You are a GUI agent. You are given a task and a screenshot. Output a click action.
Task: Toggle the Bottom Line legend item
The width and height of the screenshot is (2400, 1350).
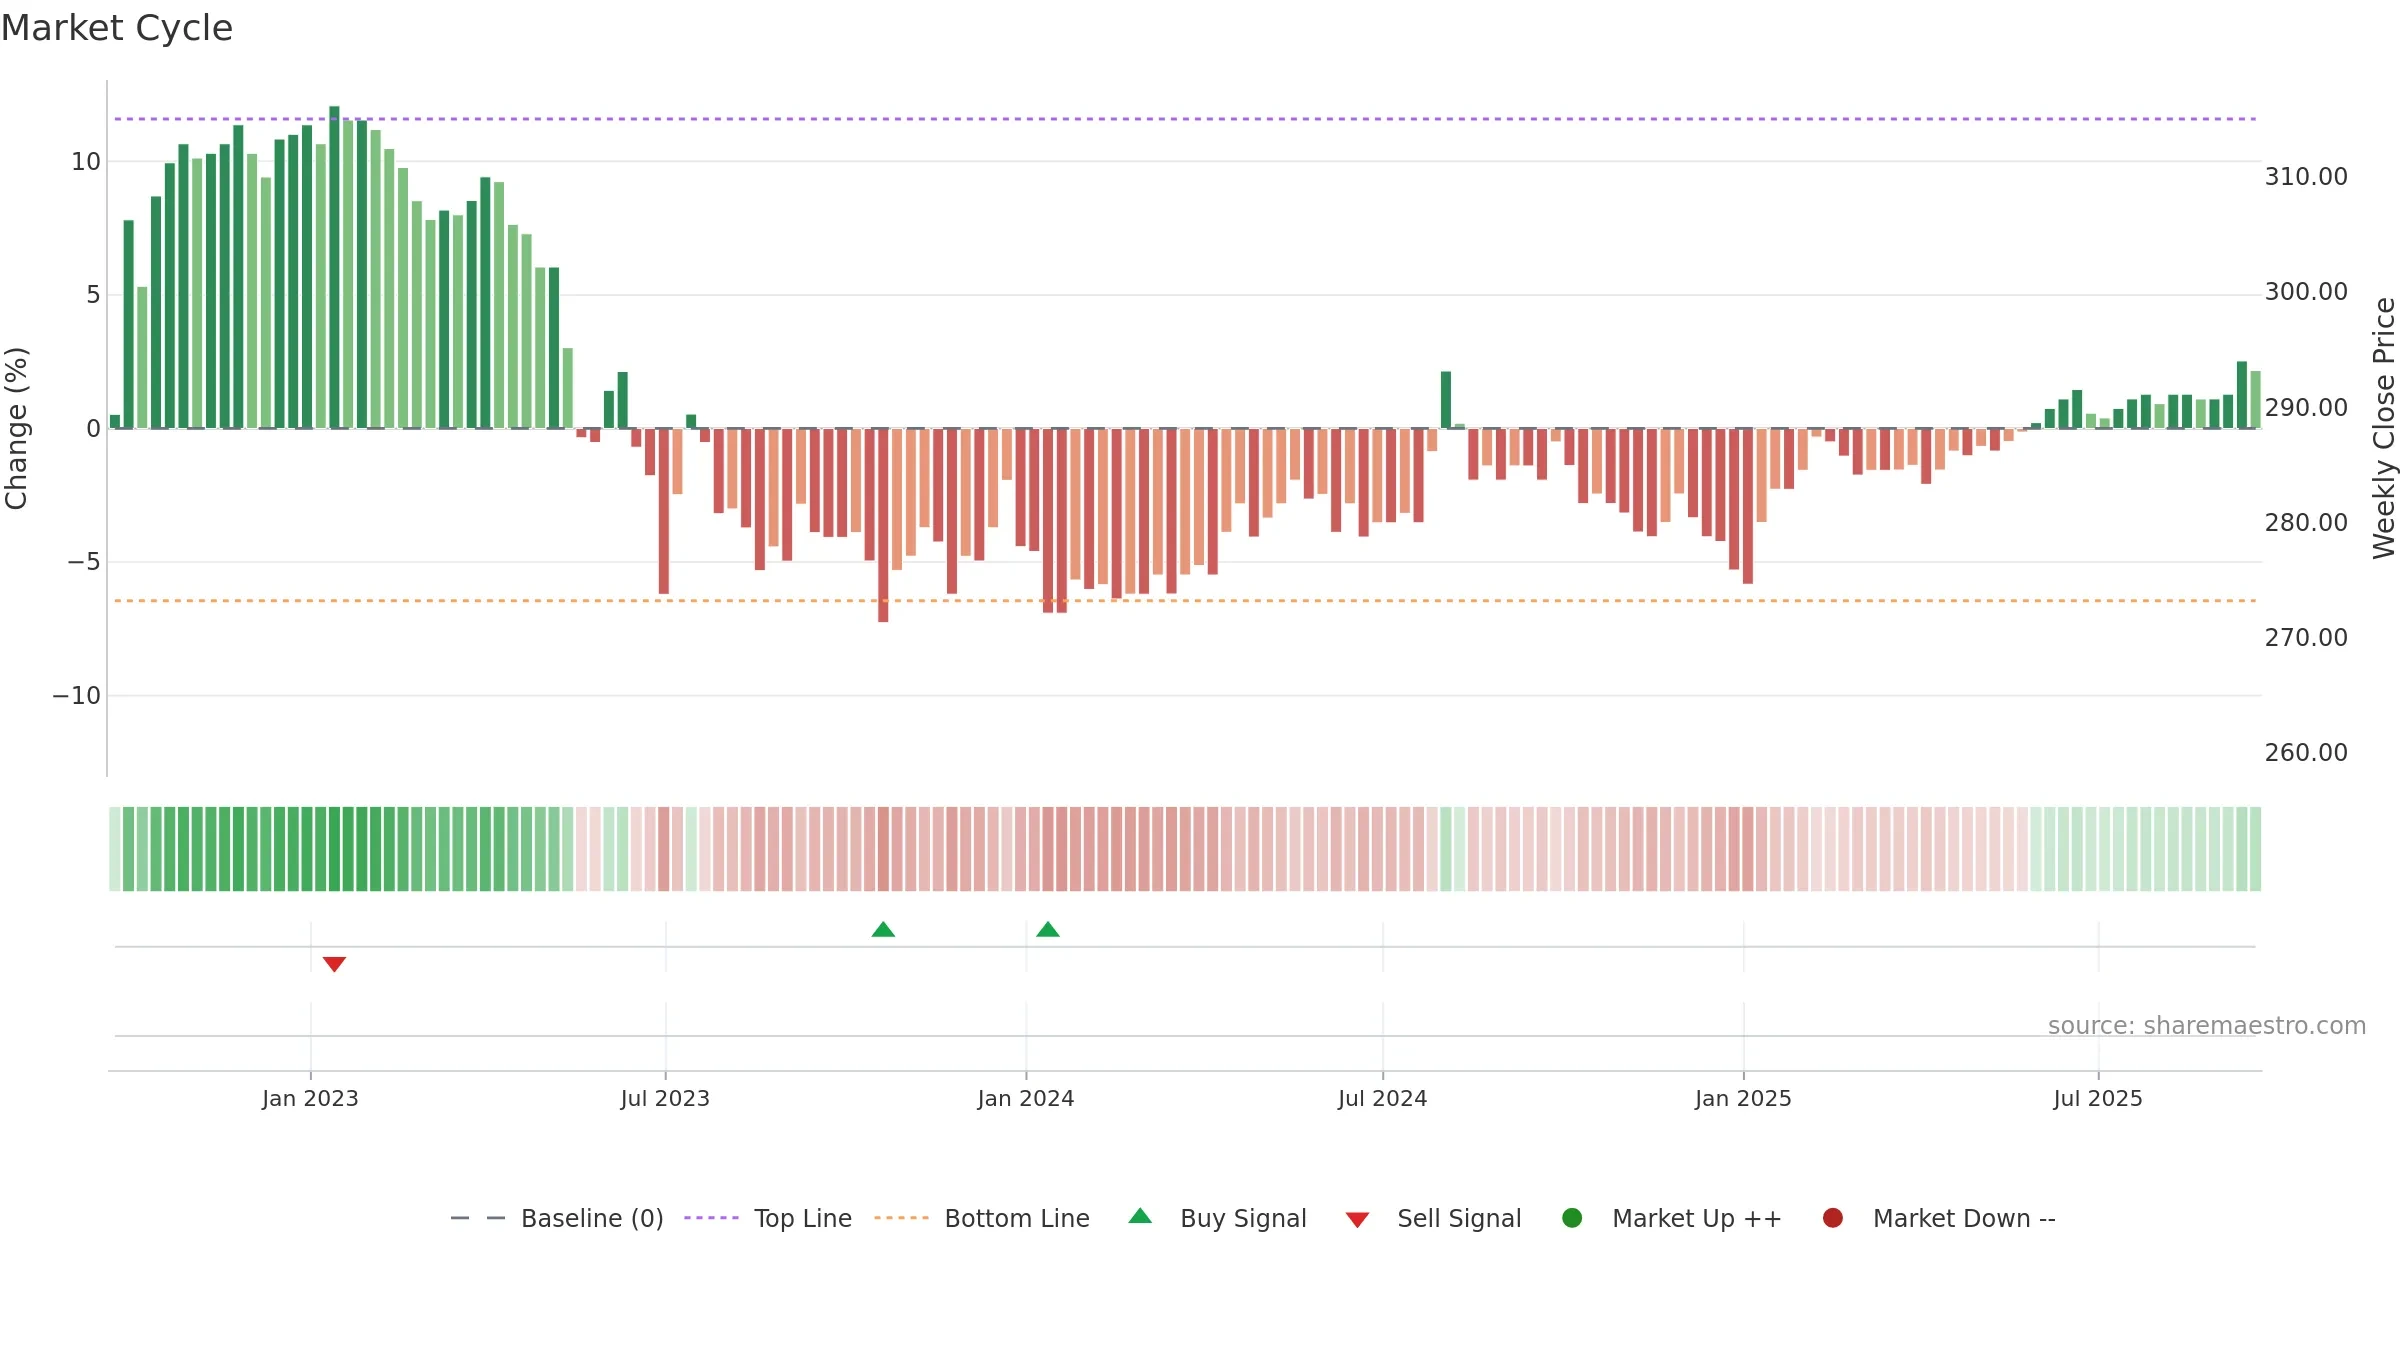click(x=982, y=1218)
